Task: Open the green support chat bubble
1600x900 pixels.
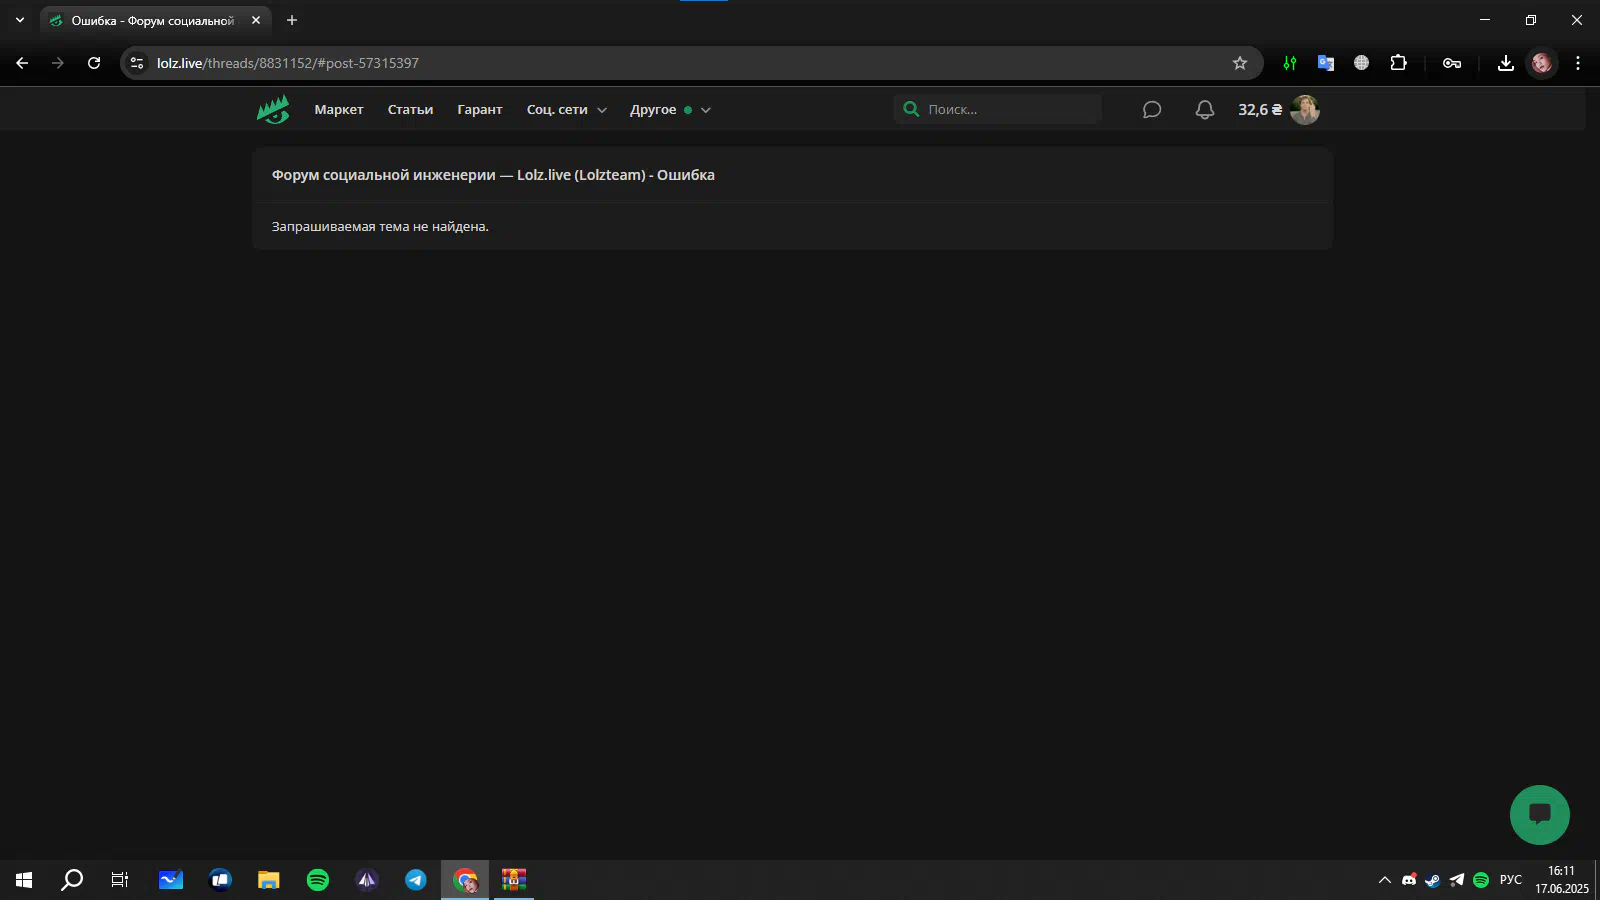Action: tap(1540, 815)
